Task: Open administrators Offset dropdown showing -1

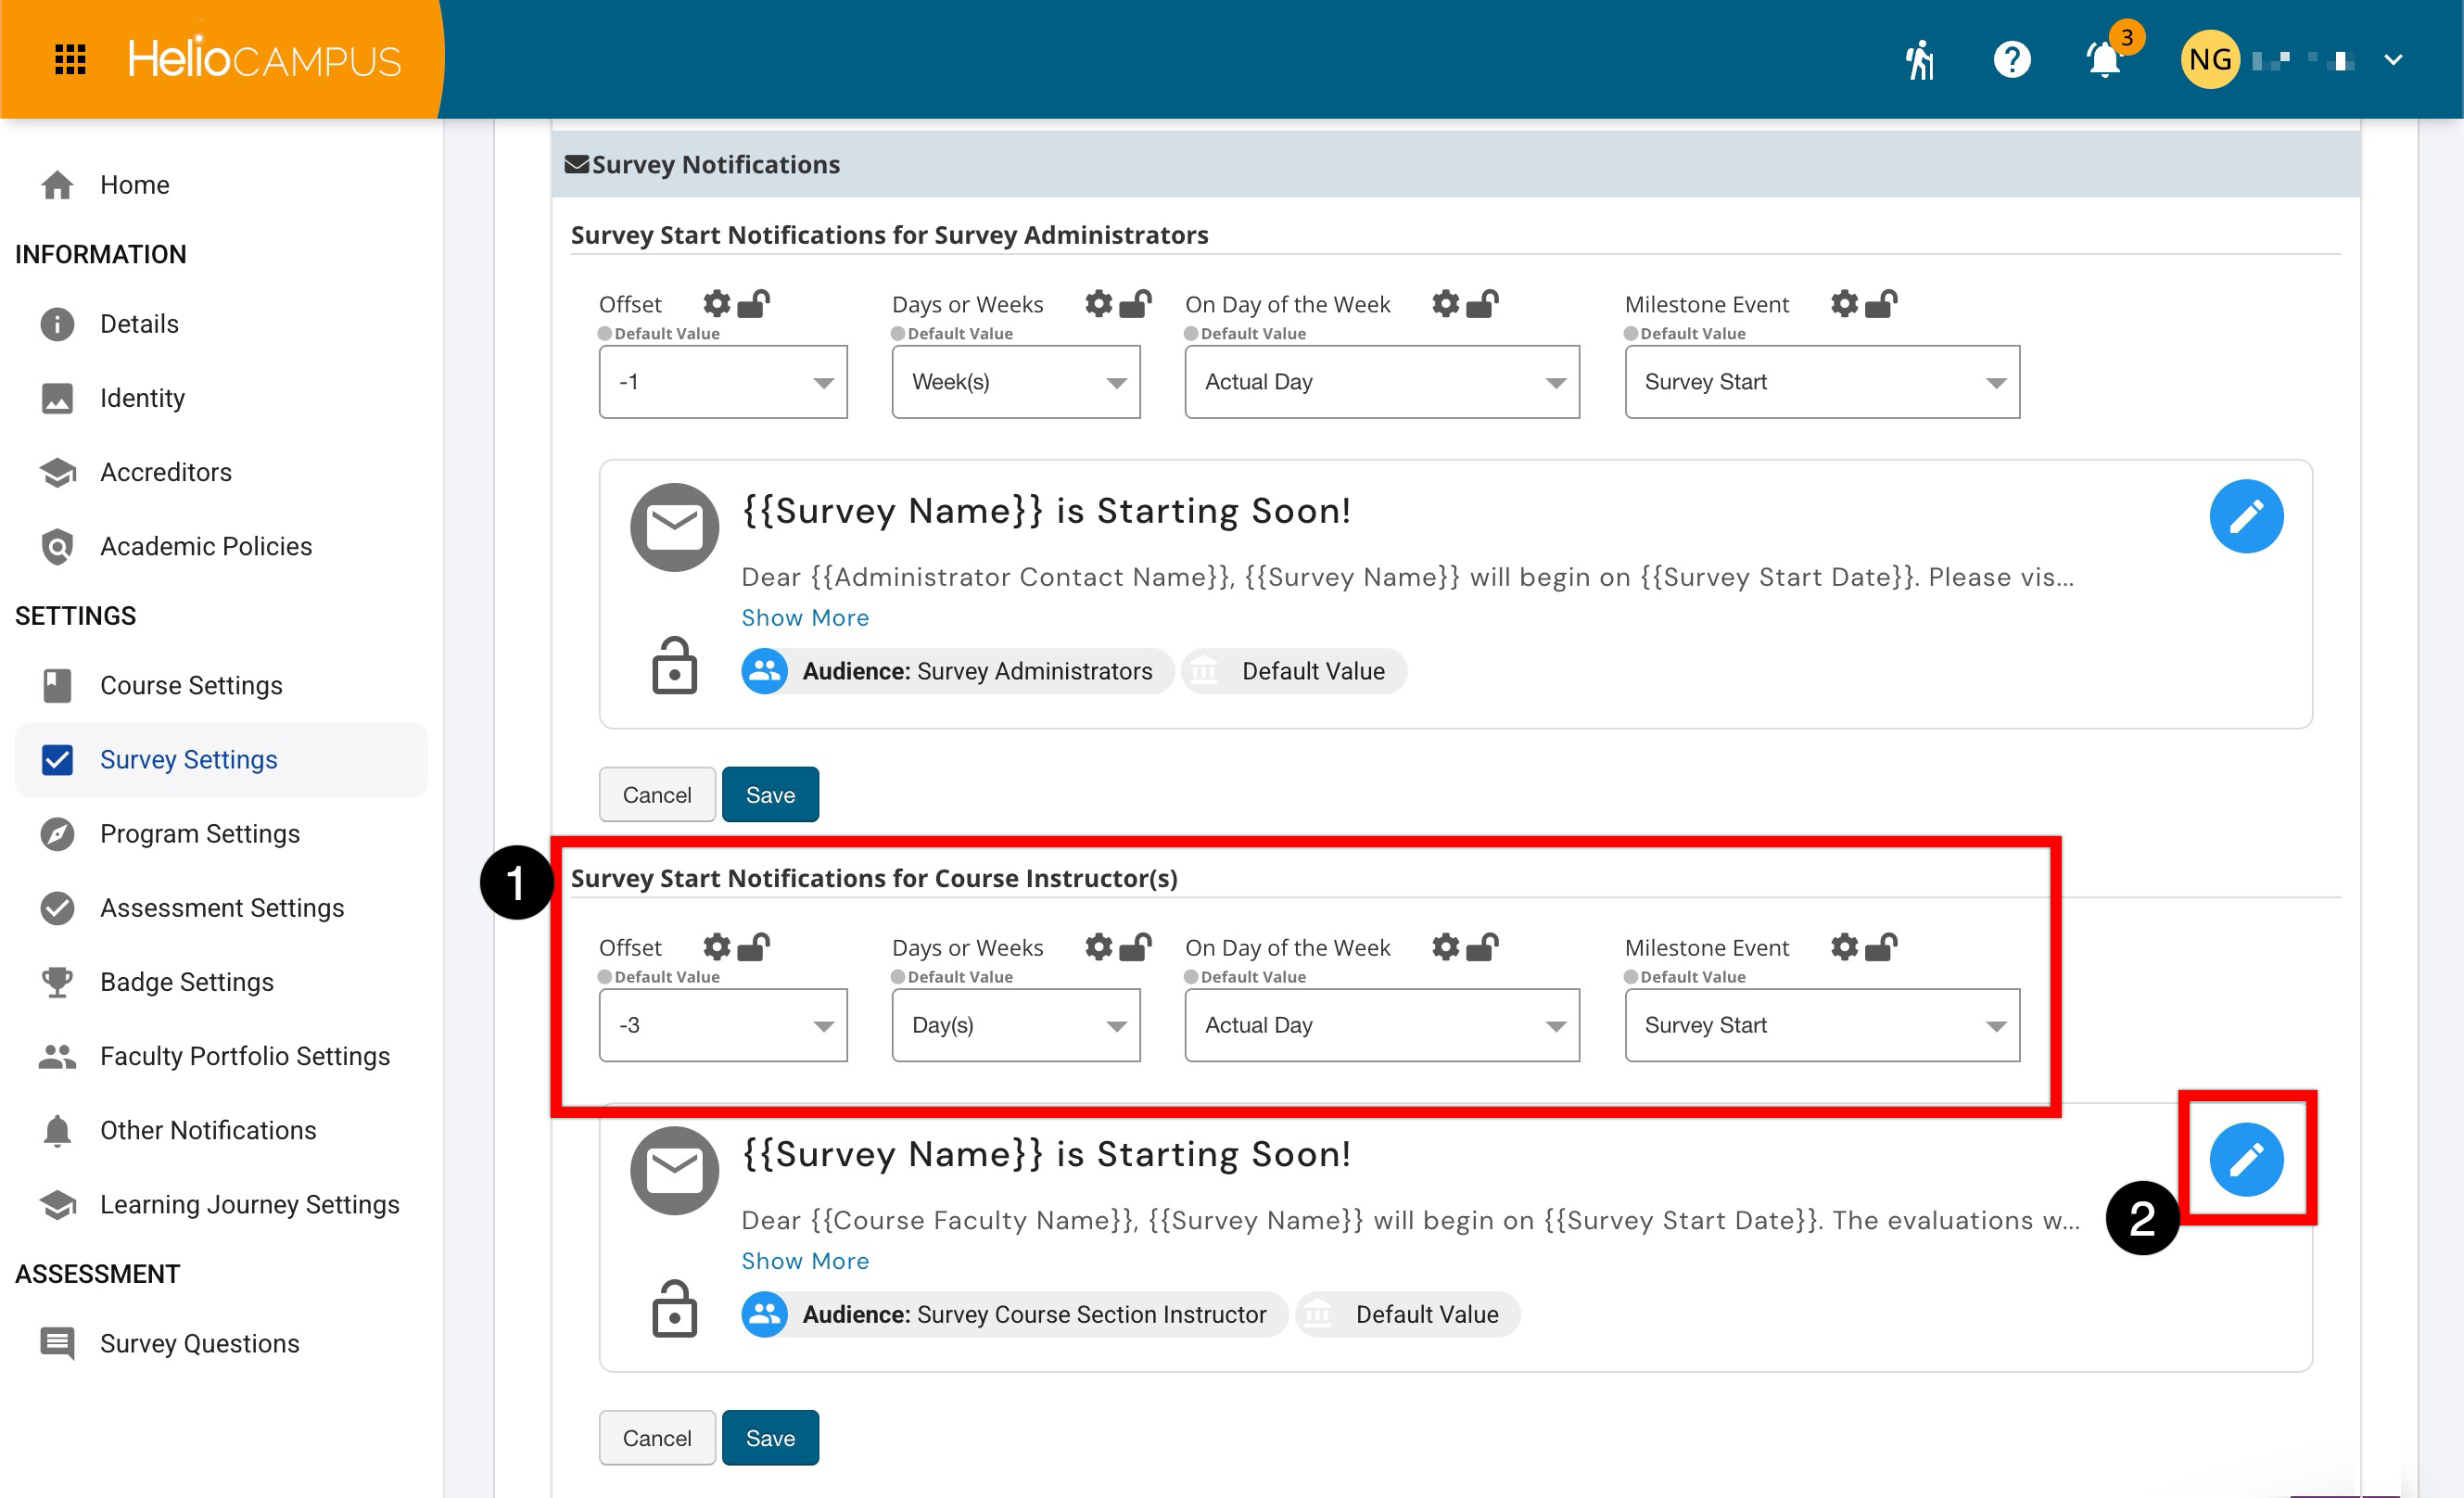Action: coord(723,382)
